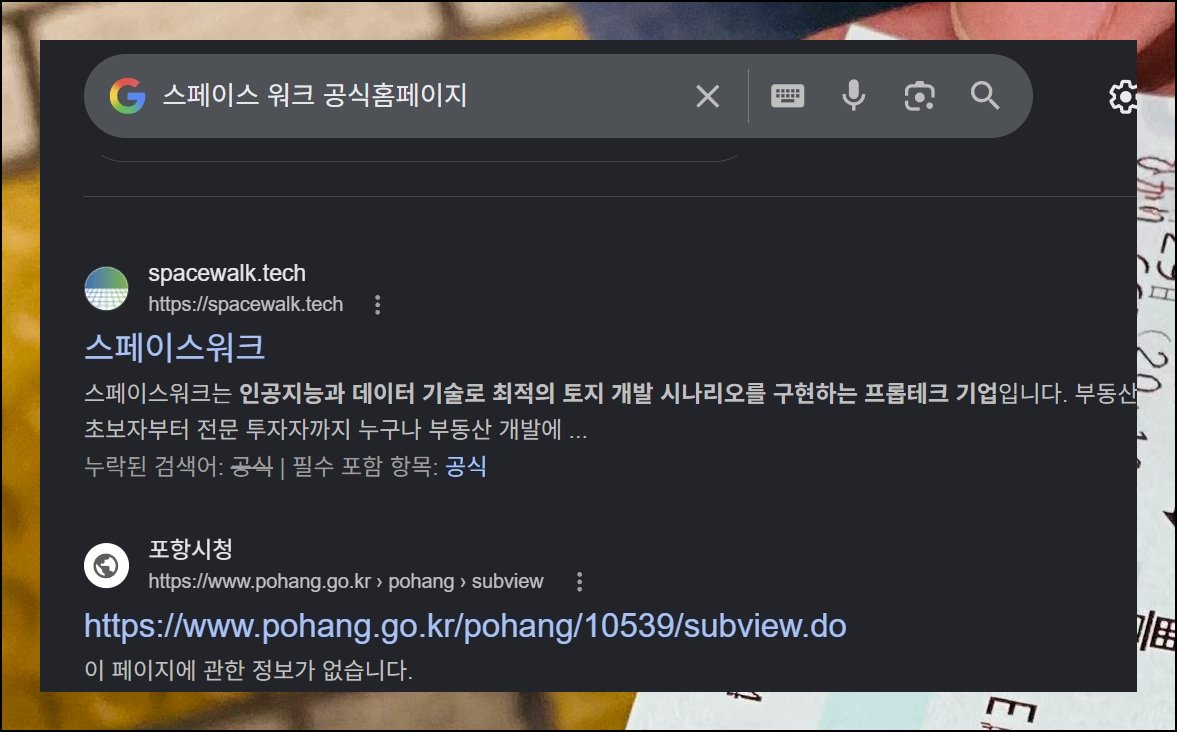
Task: Click the spacewalk.tech site name
Action: pos(227,273)
